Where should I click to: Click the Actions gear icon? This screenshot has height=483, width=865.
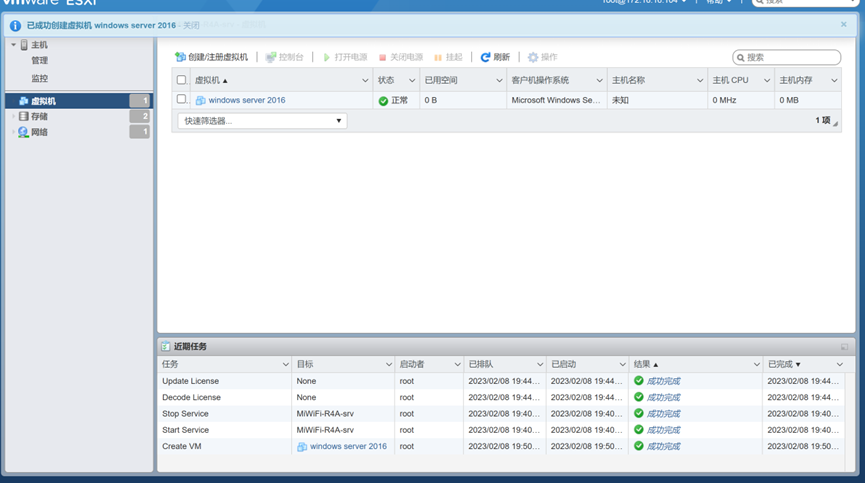533,57
